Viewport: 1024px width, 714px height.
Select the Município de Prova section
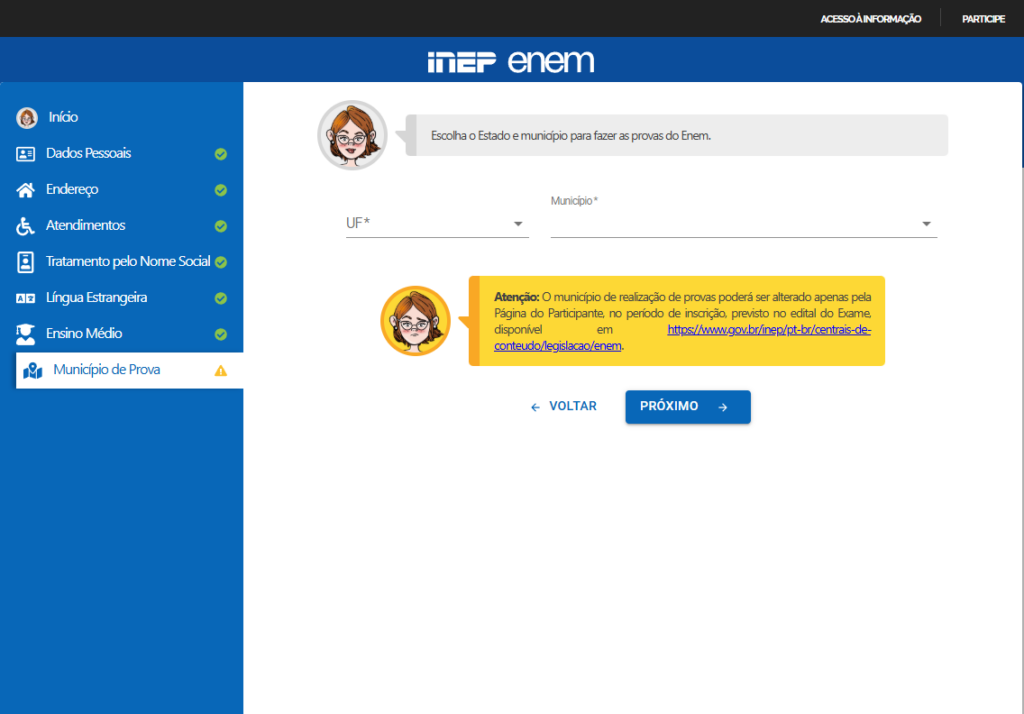(x=129, y=370)
